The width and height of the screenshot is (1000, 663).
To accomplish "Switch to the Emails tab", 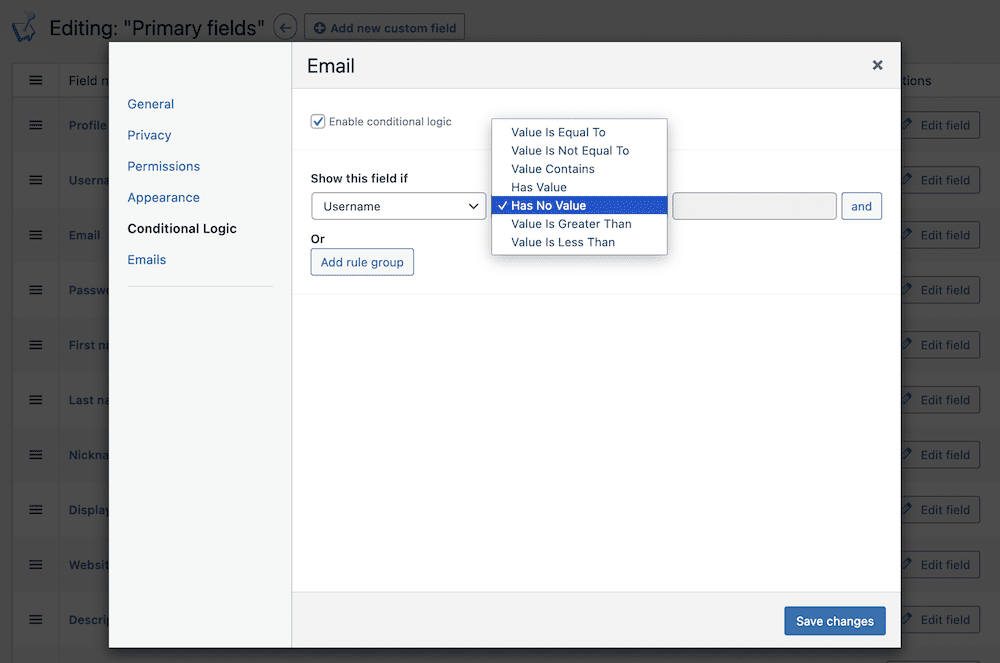I will (147, 259).
